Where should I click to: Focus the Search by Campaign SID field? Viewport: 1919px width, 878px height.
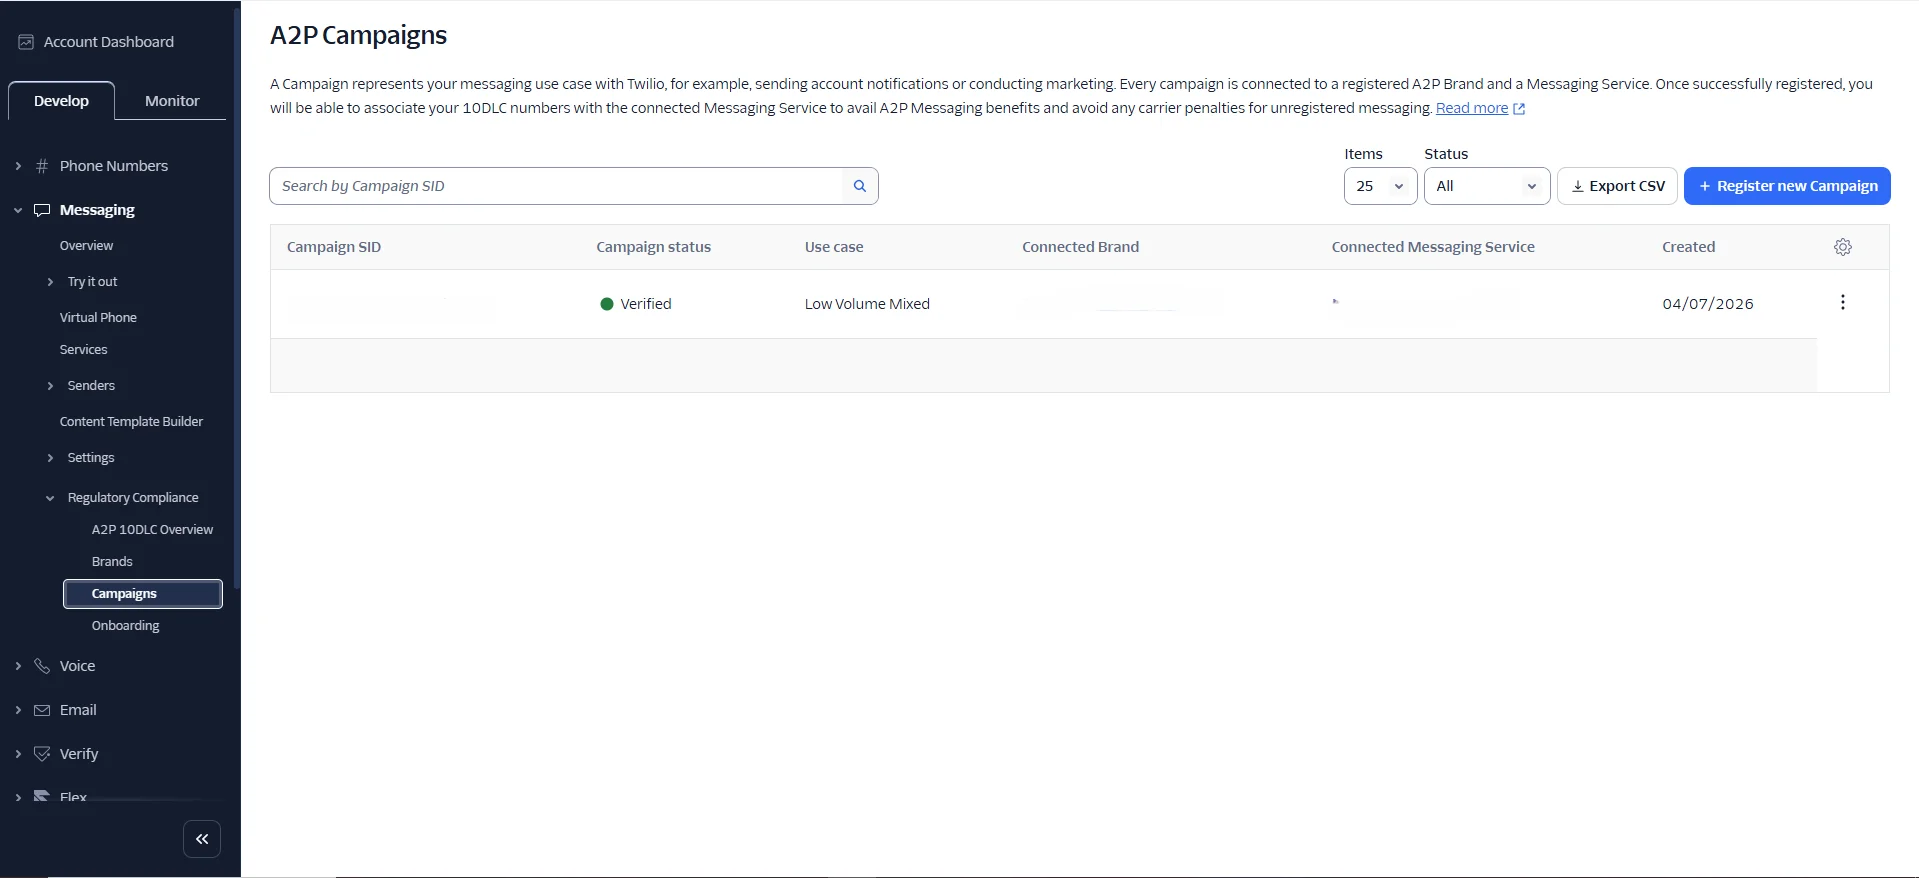556,186
